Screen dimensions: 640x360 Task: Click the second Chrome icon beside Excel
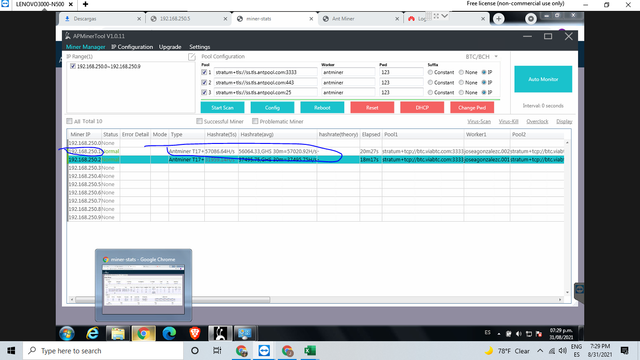[287, 351]
